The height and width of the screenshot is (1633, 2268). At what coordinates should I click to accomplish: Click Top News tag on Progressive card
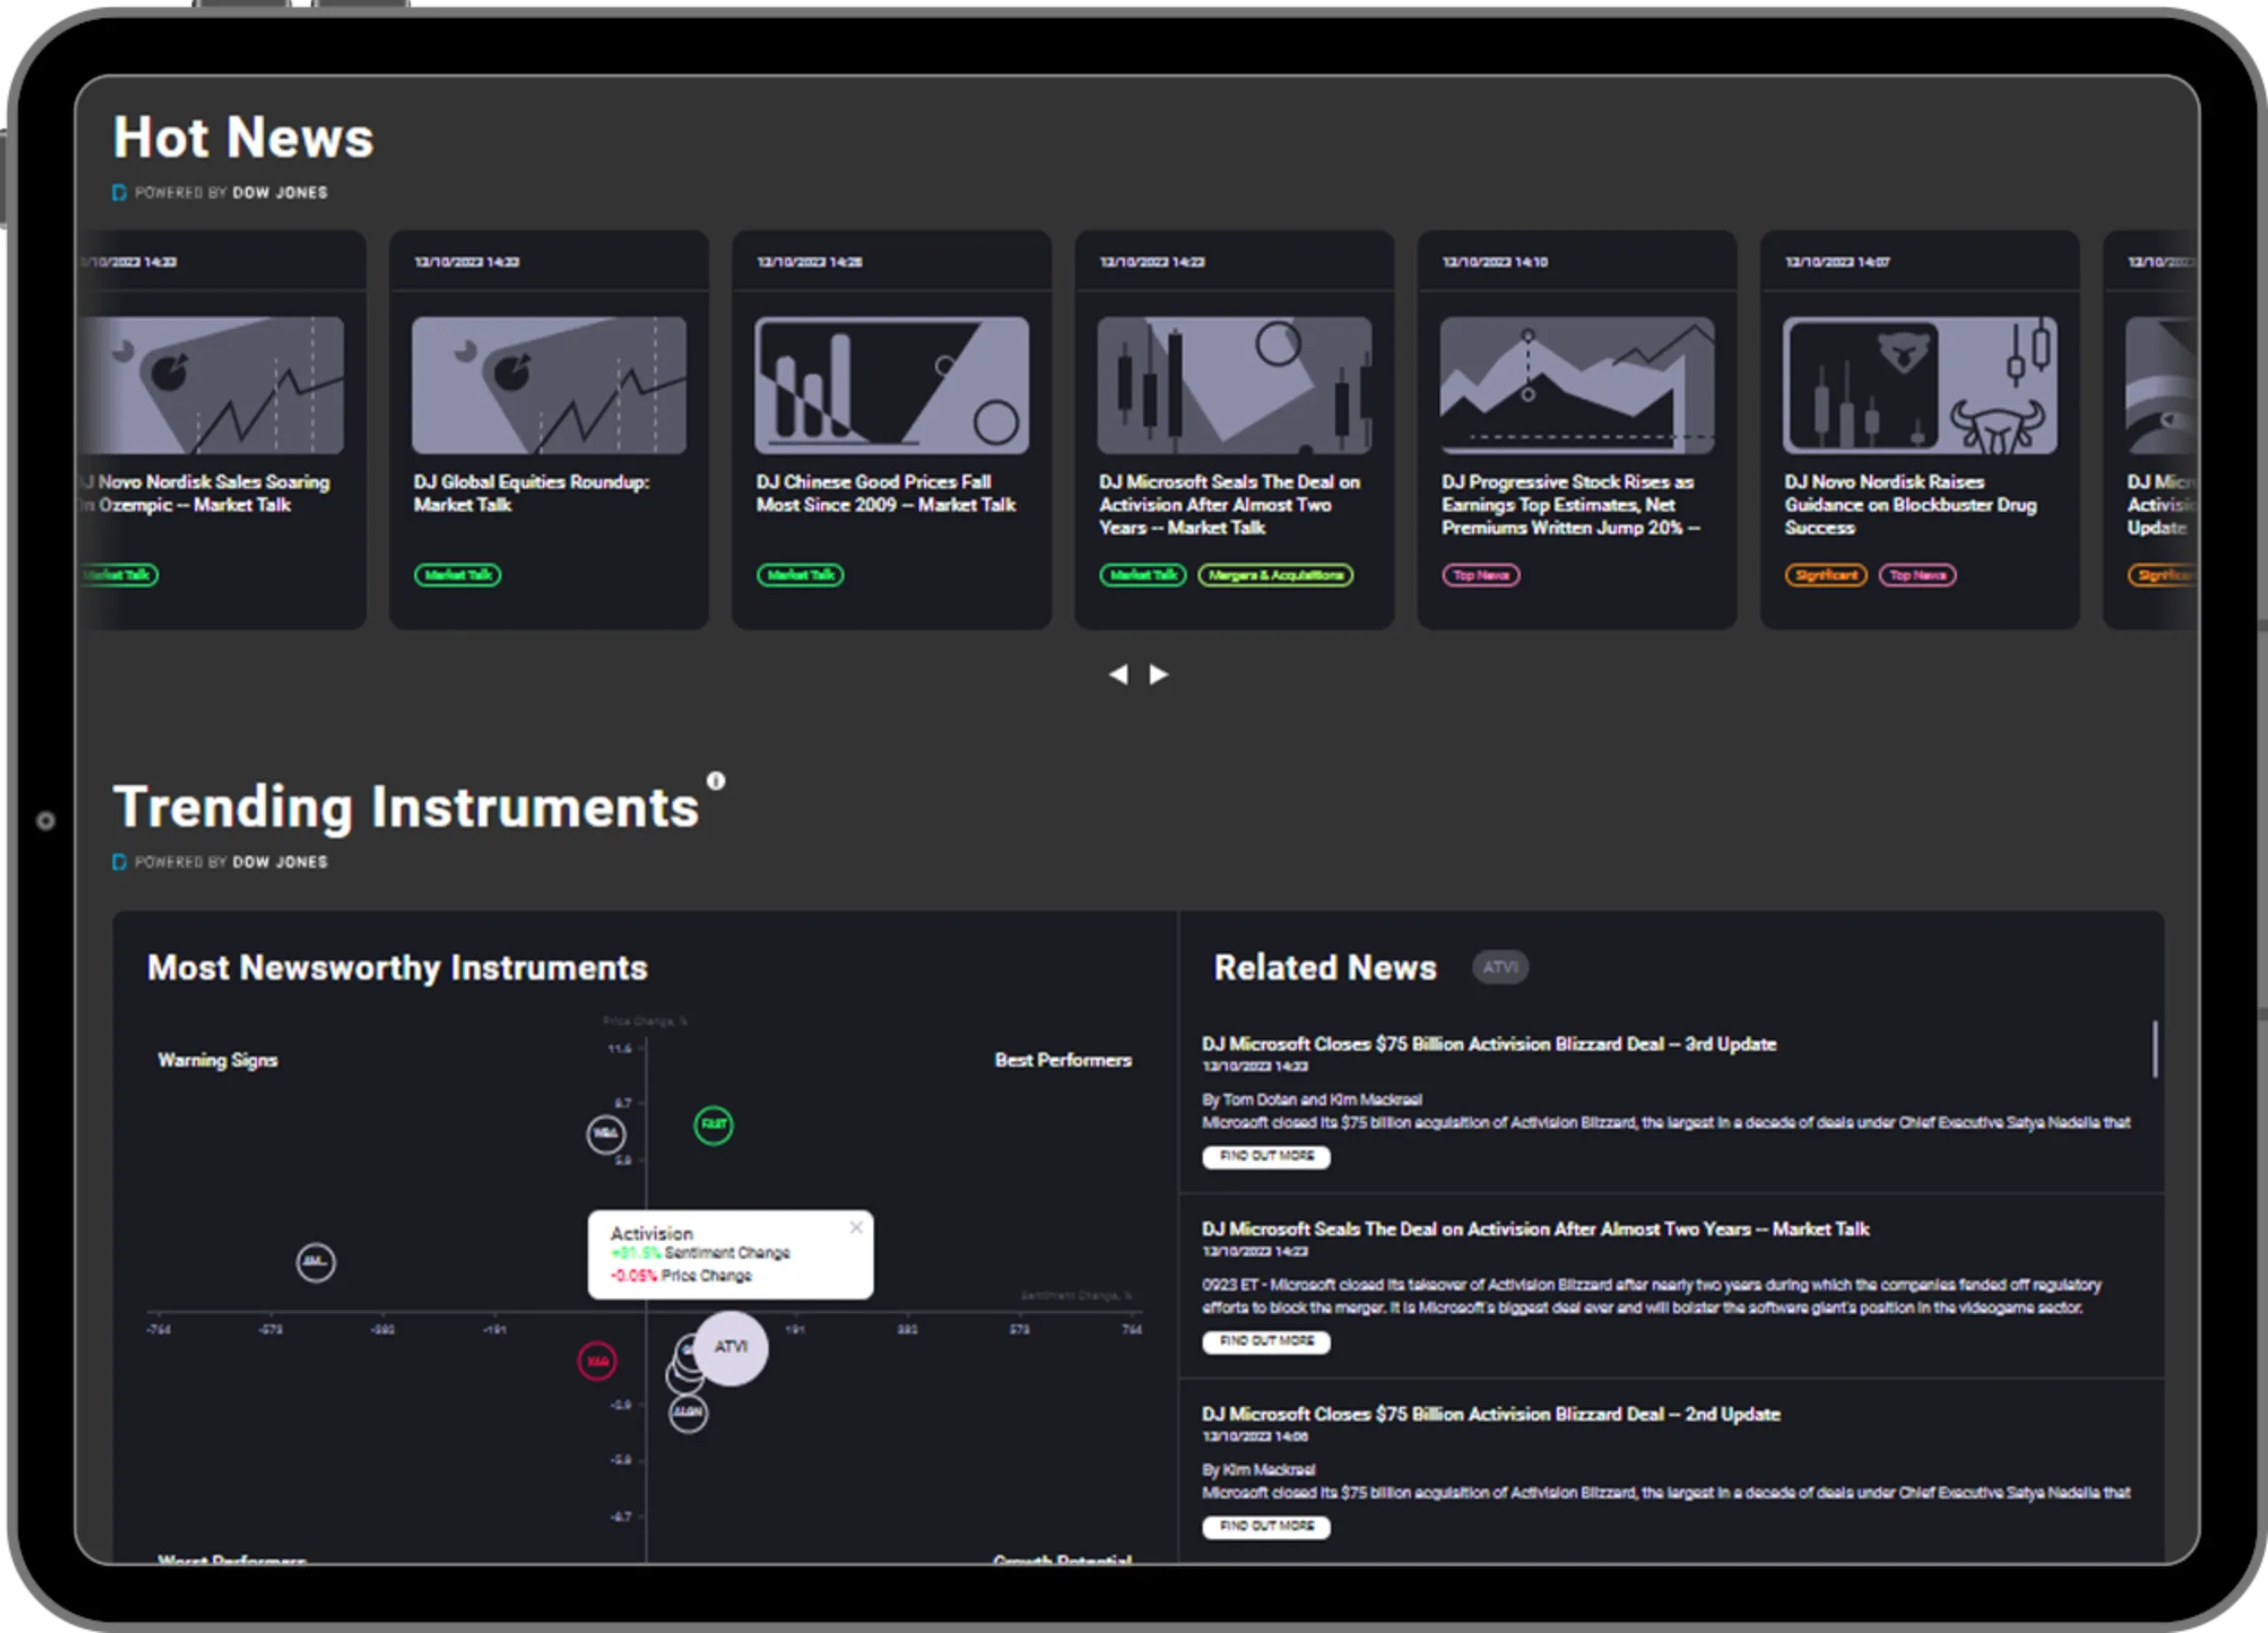click(x=1480, y=575)
